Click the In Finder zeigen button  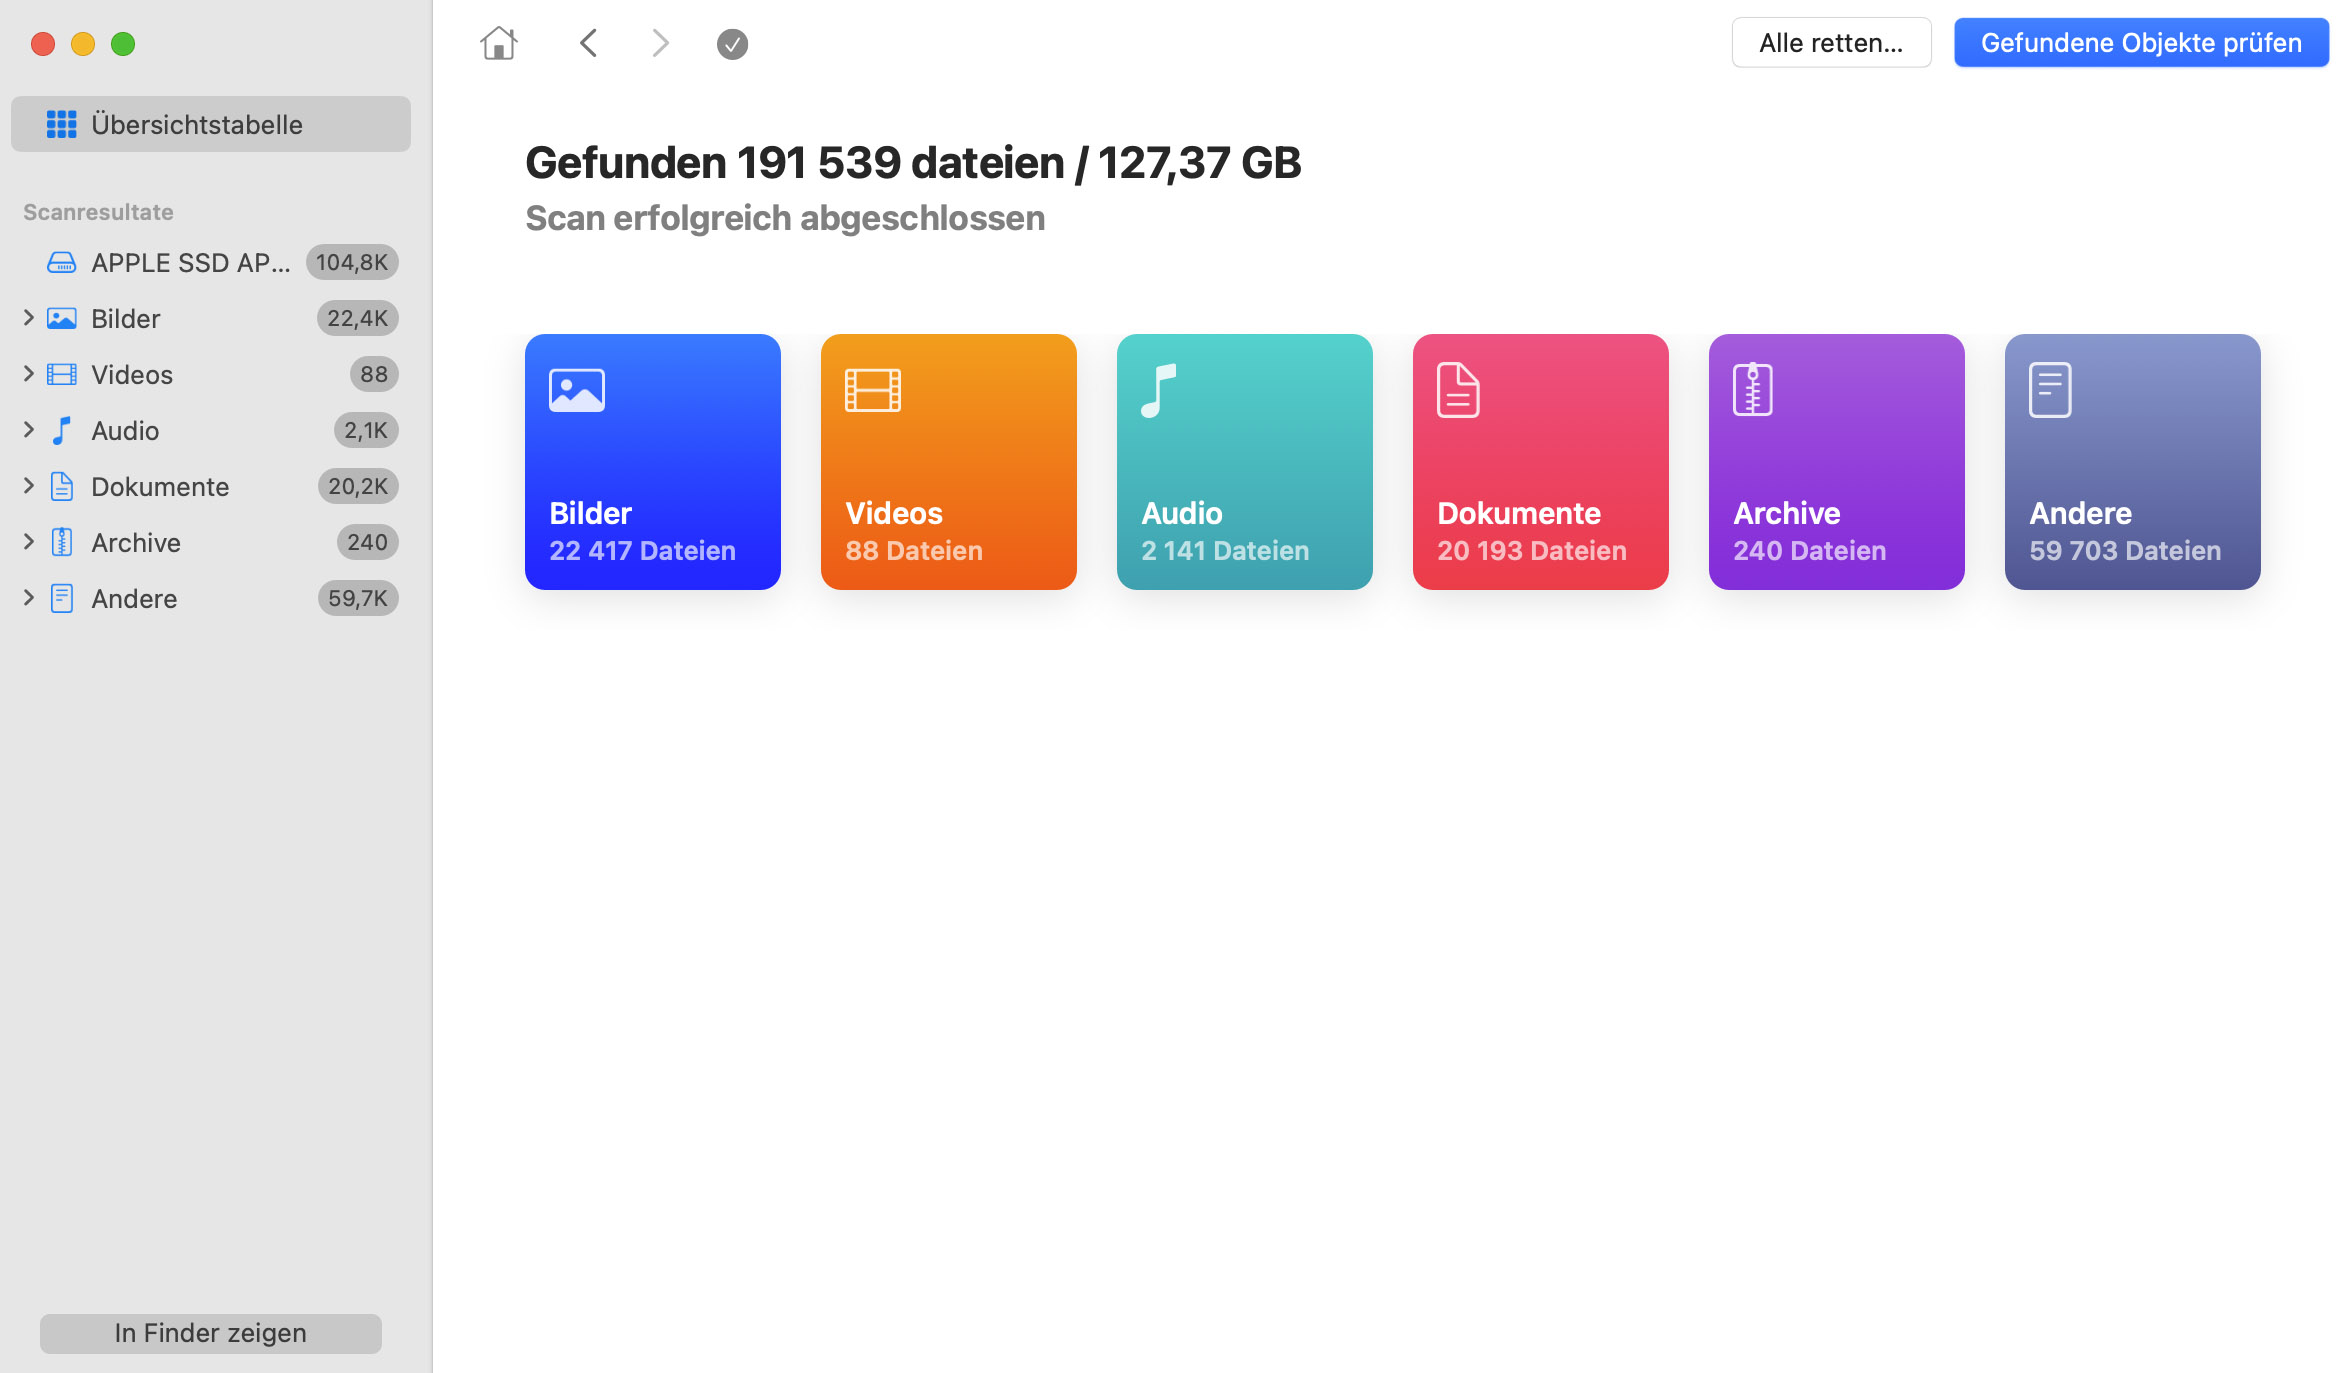point(209,1332)
